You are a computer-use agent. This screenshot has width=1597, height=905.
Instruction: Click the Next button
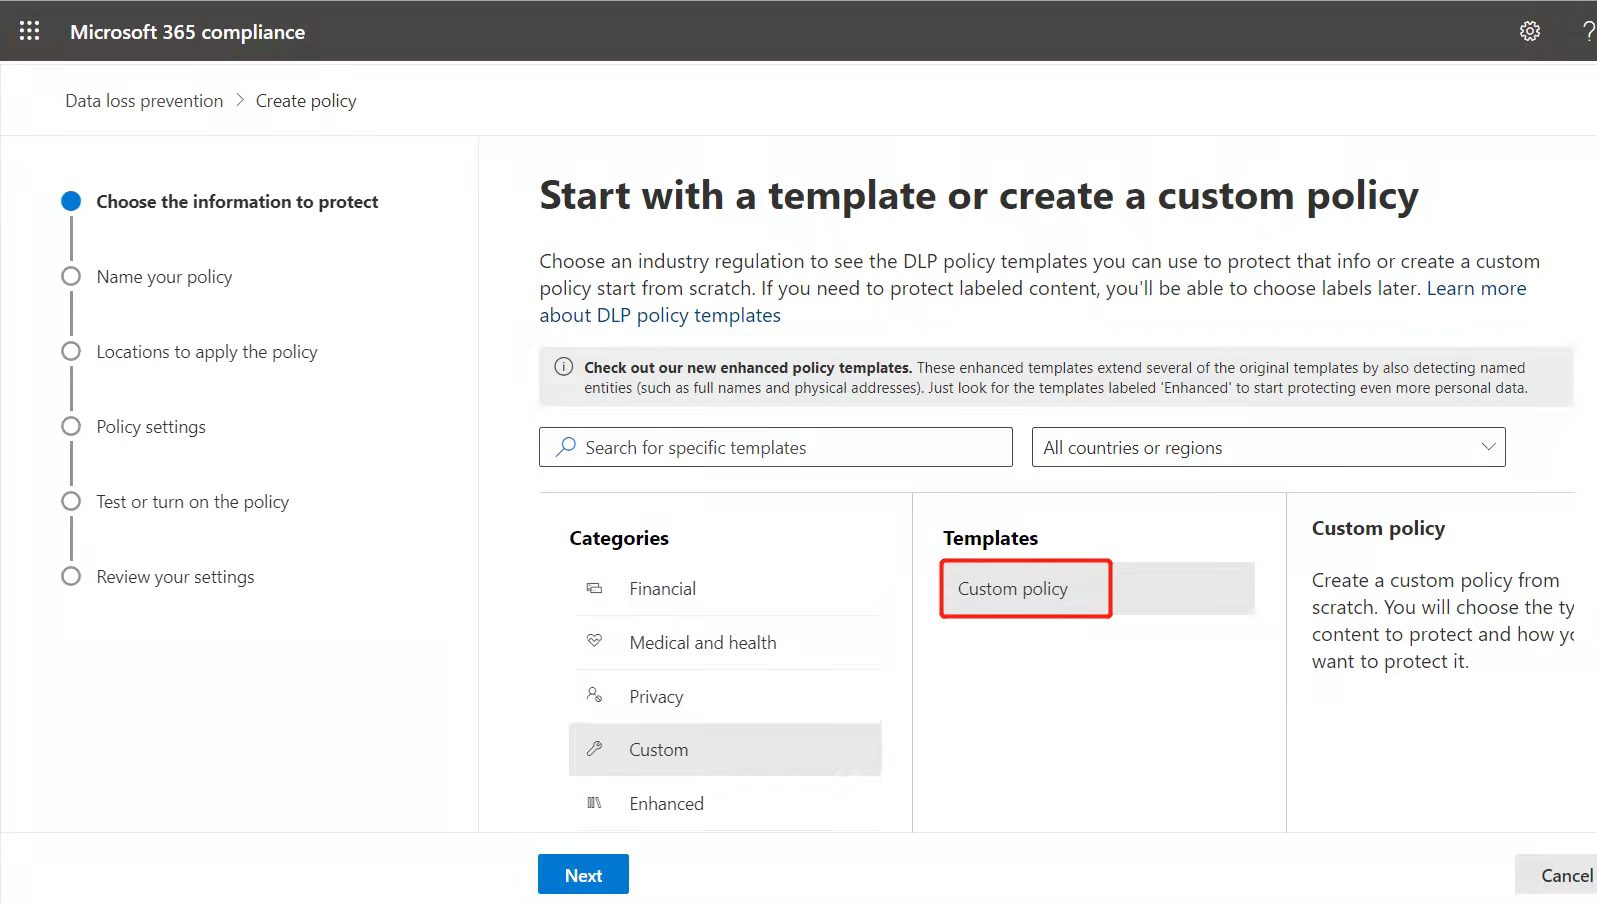[583, 874]
